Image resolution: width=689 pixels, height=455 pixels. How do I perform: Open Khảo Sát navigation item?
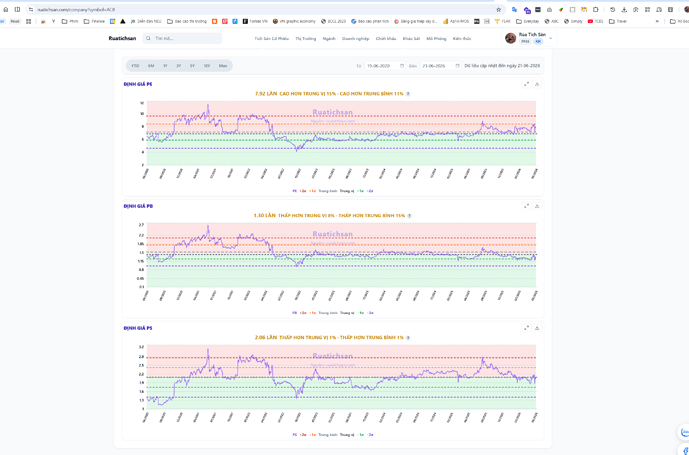point(411,39)
